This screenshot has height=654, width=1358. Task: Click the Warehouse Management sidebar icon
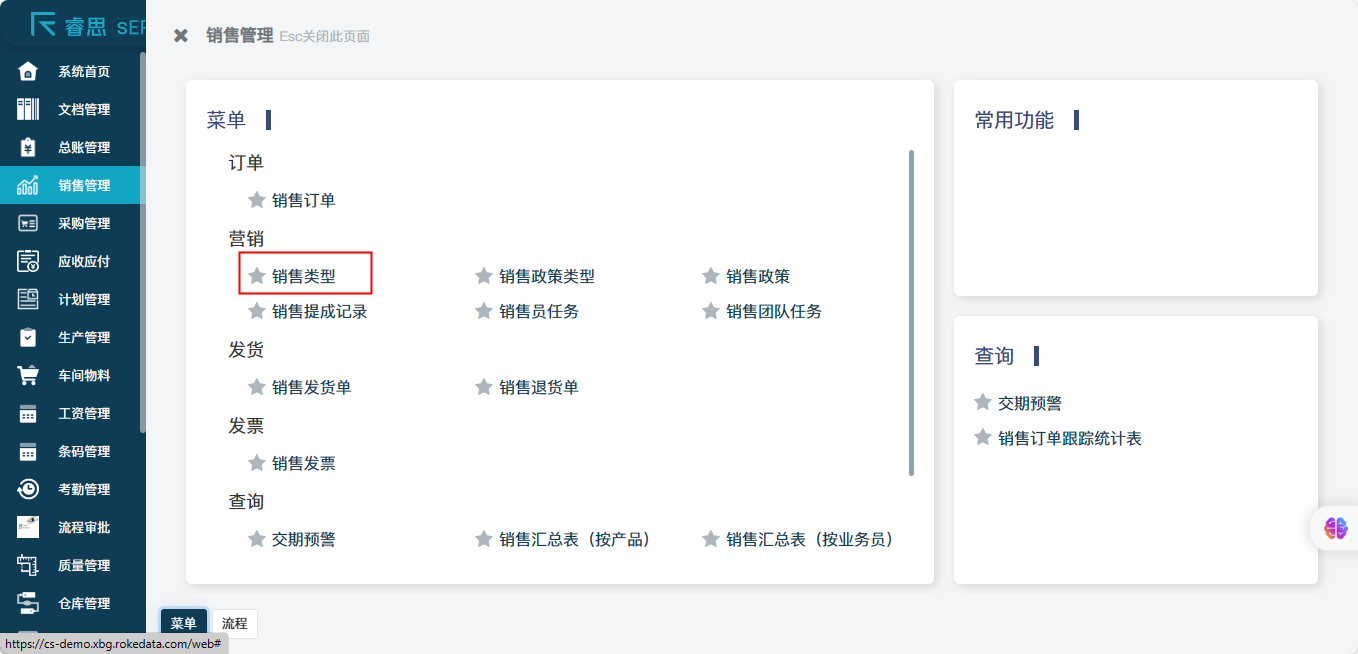coord(28,604)
